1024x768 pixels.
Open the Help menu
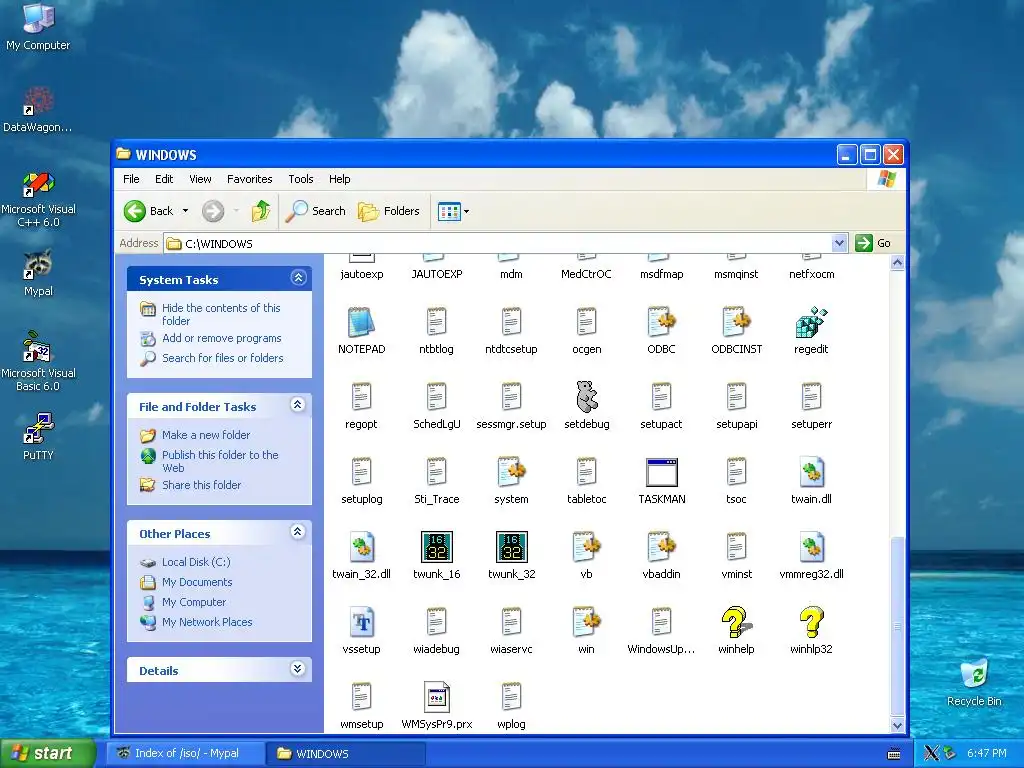339,179
